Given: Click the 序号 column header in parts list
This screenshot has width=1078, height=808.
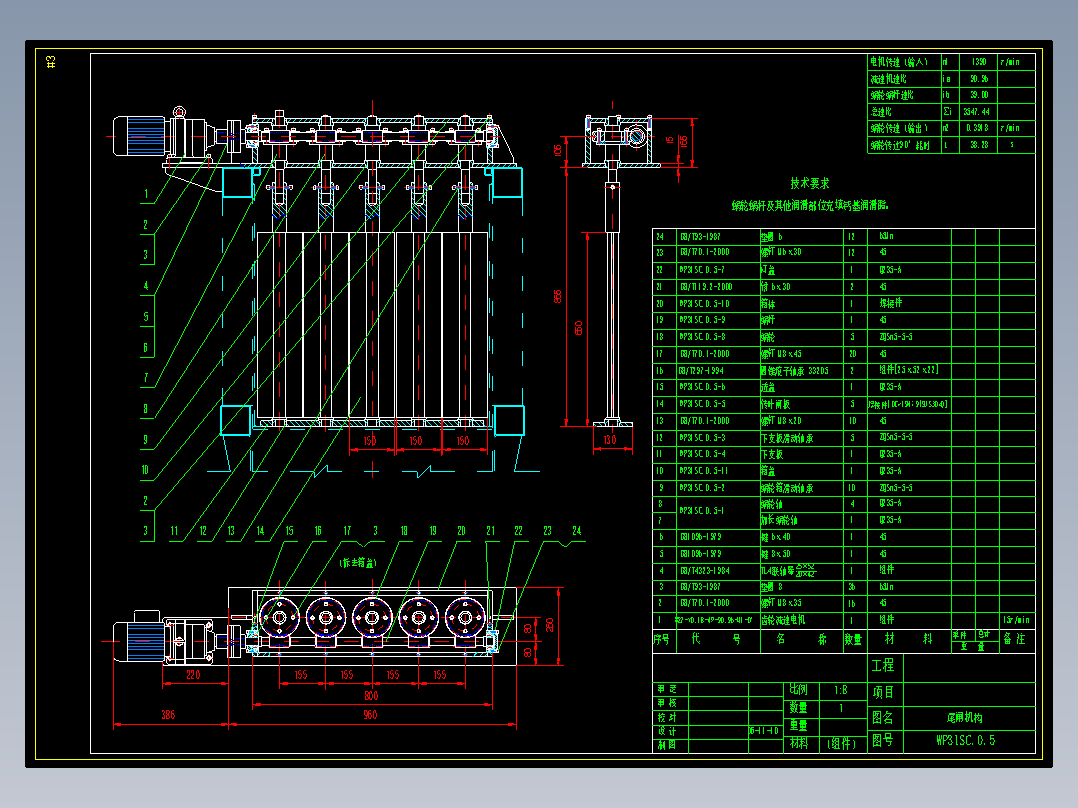Looking at the screenshot, I should (x=661, y=638).
